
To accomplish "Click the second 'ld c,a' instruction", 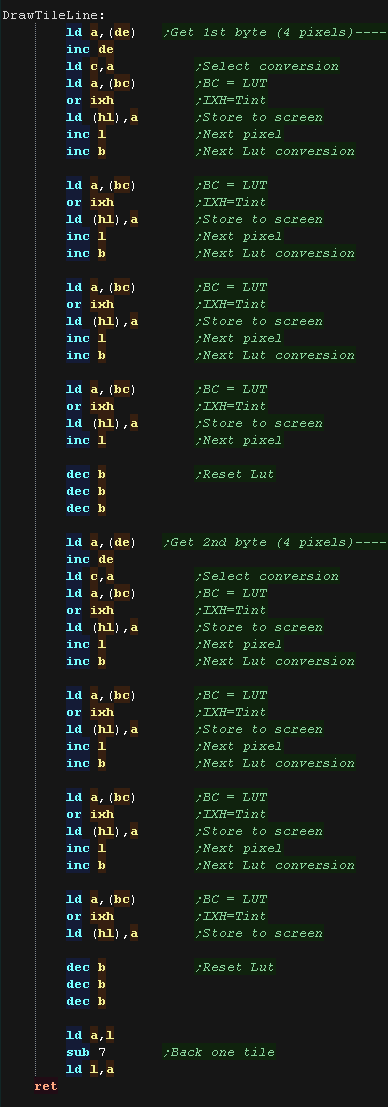I will [x=90, y=576].
